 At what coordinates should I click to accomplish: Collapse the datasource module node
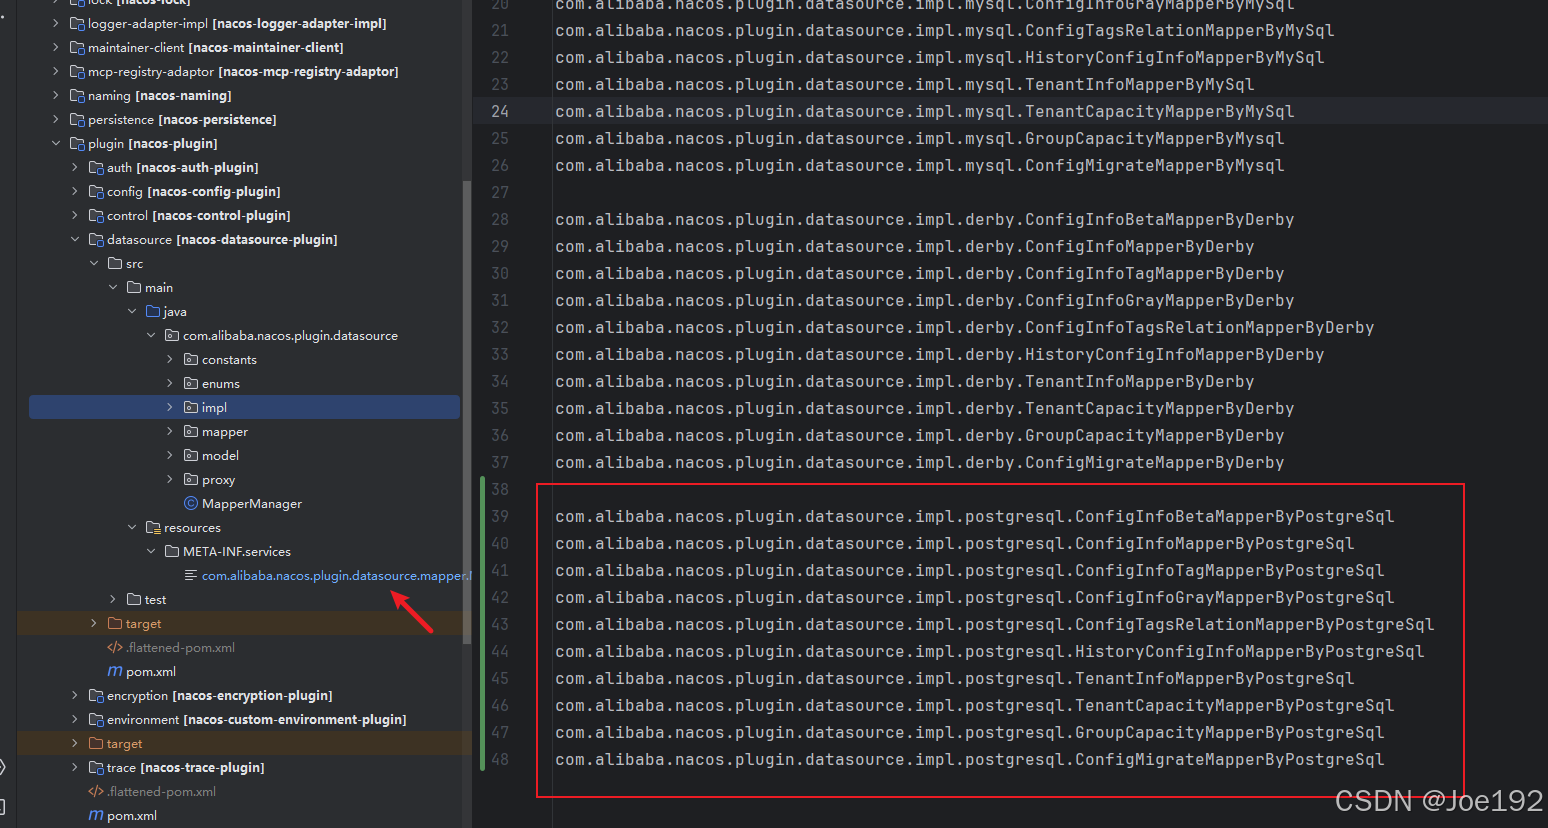75,239
